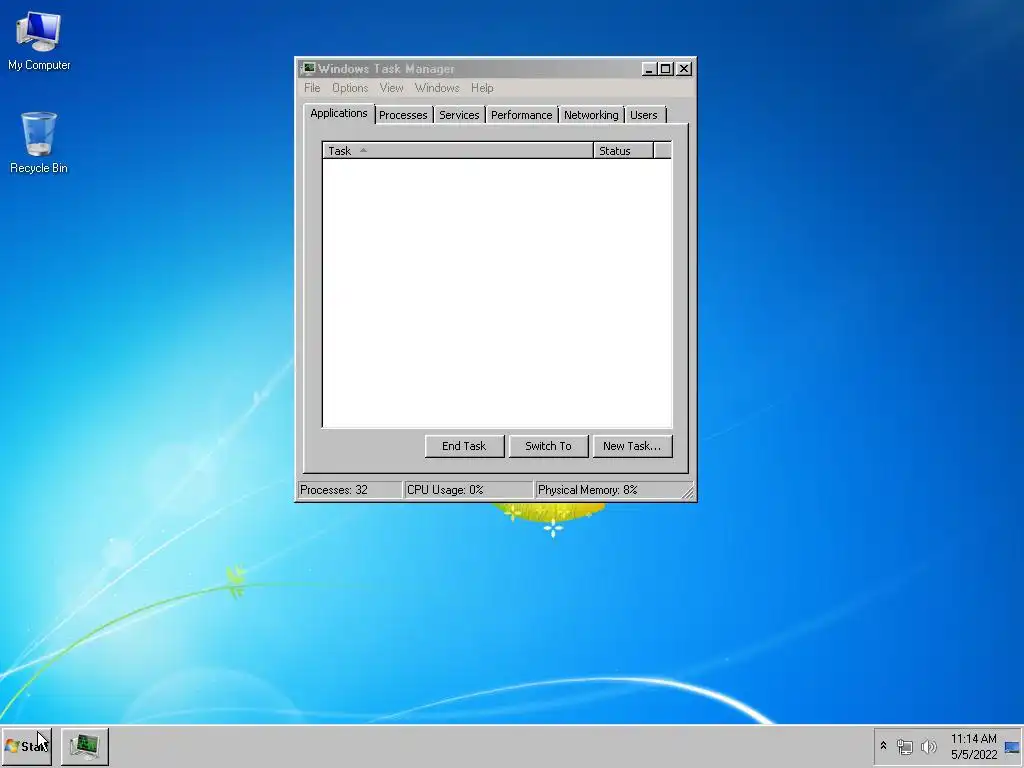Click the Switch To button
The height and width of the screenshot is (768, 1024).
[549, 446]
